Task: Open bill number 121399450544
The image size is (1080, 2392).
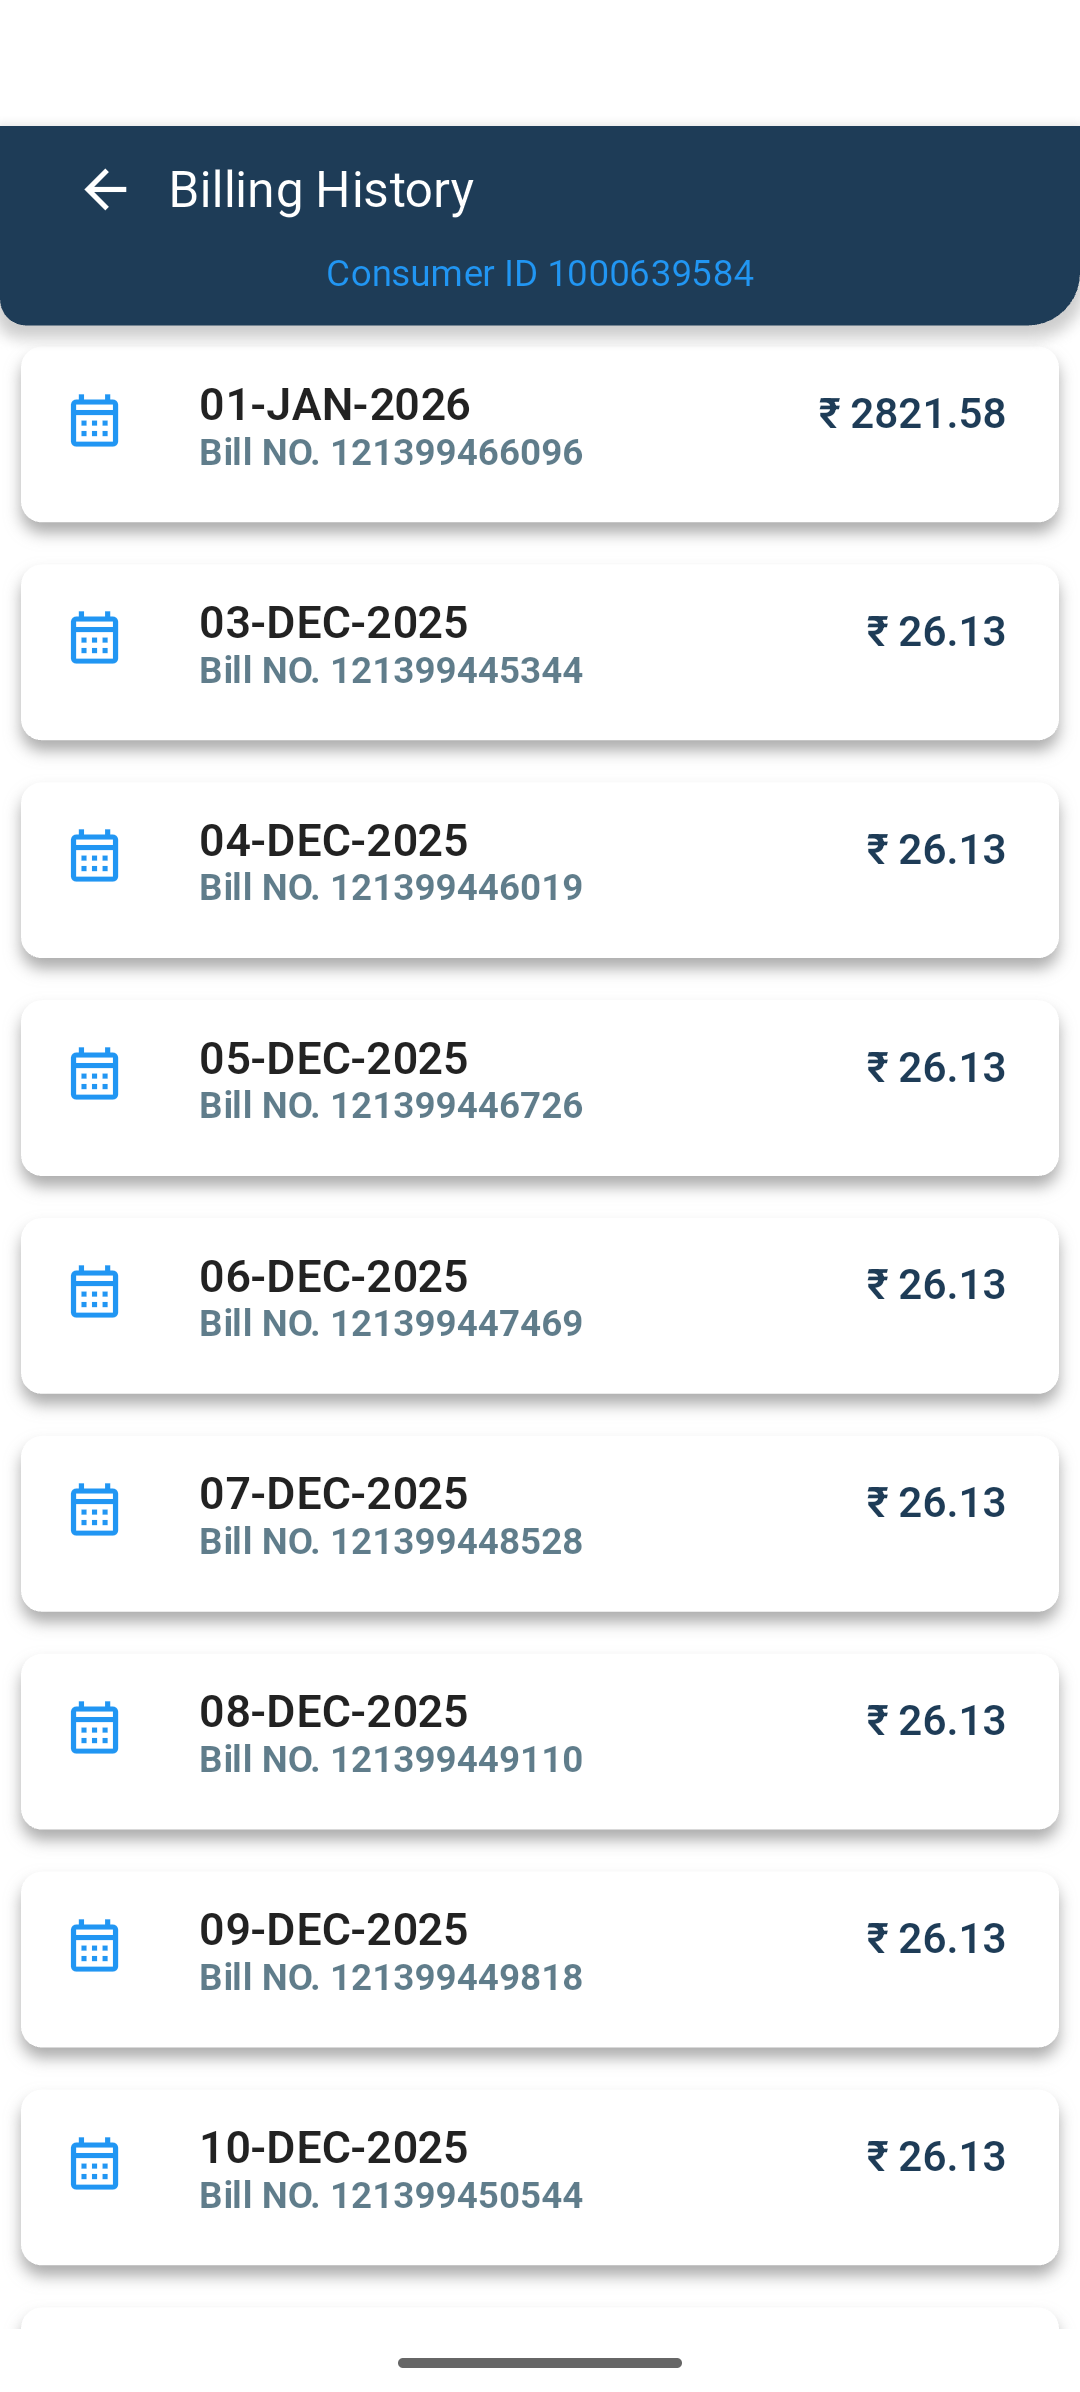Action: 391,2196
